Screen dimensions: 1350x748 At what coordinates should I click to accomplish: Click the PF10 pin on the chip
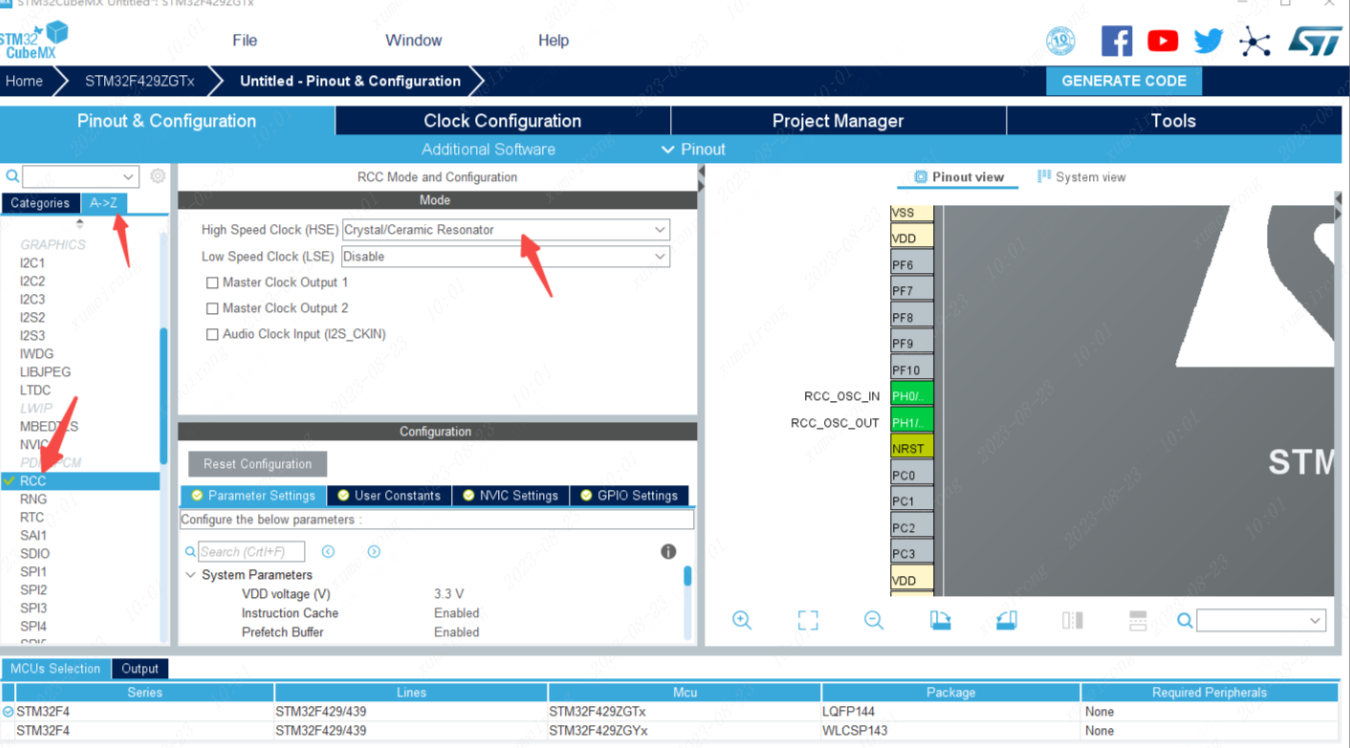(x=912, y=370)
